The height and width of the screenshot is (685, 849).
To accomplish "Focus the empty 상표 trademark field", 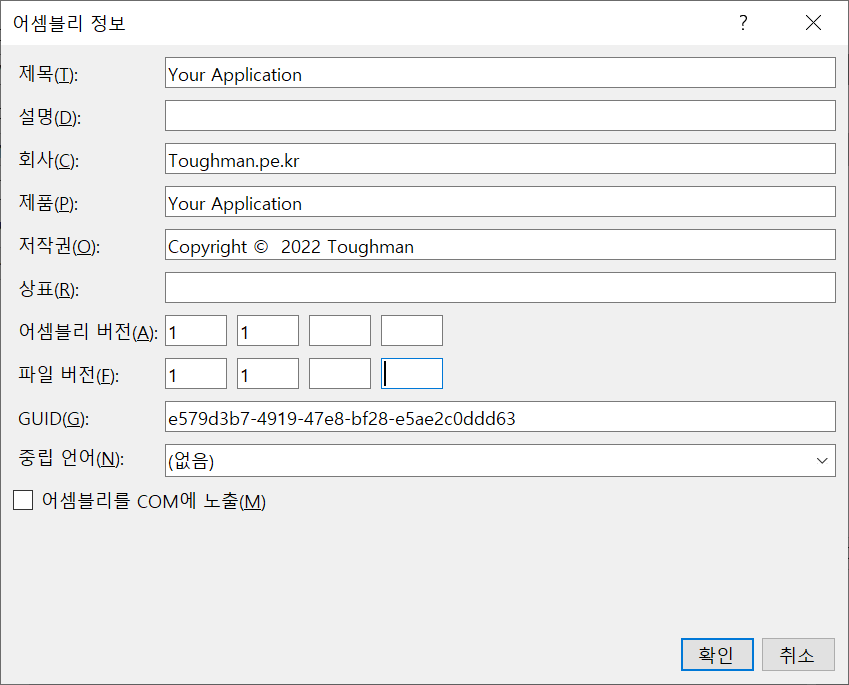I will [500, 288].
